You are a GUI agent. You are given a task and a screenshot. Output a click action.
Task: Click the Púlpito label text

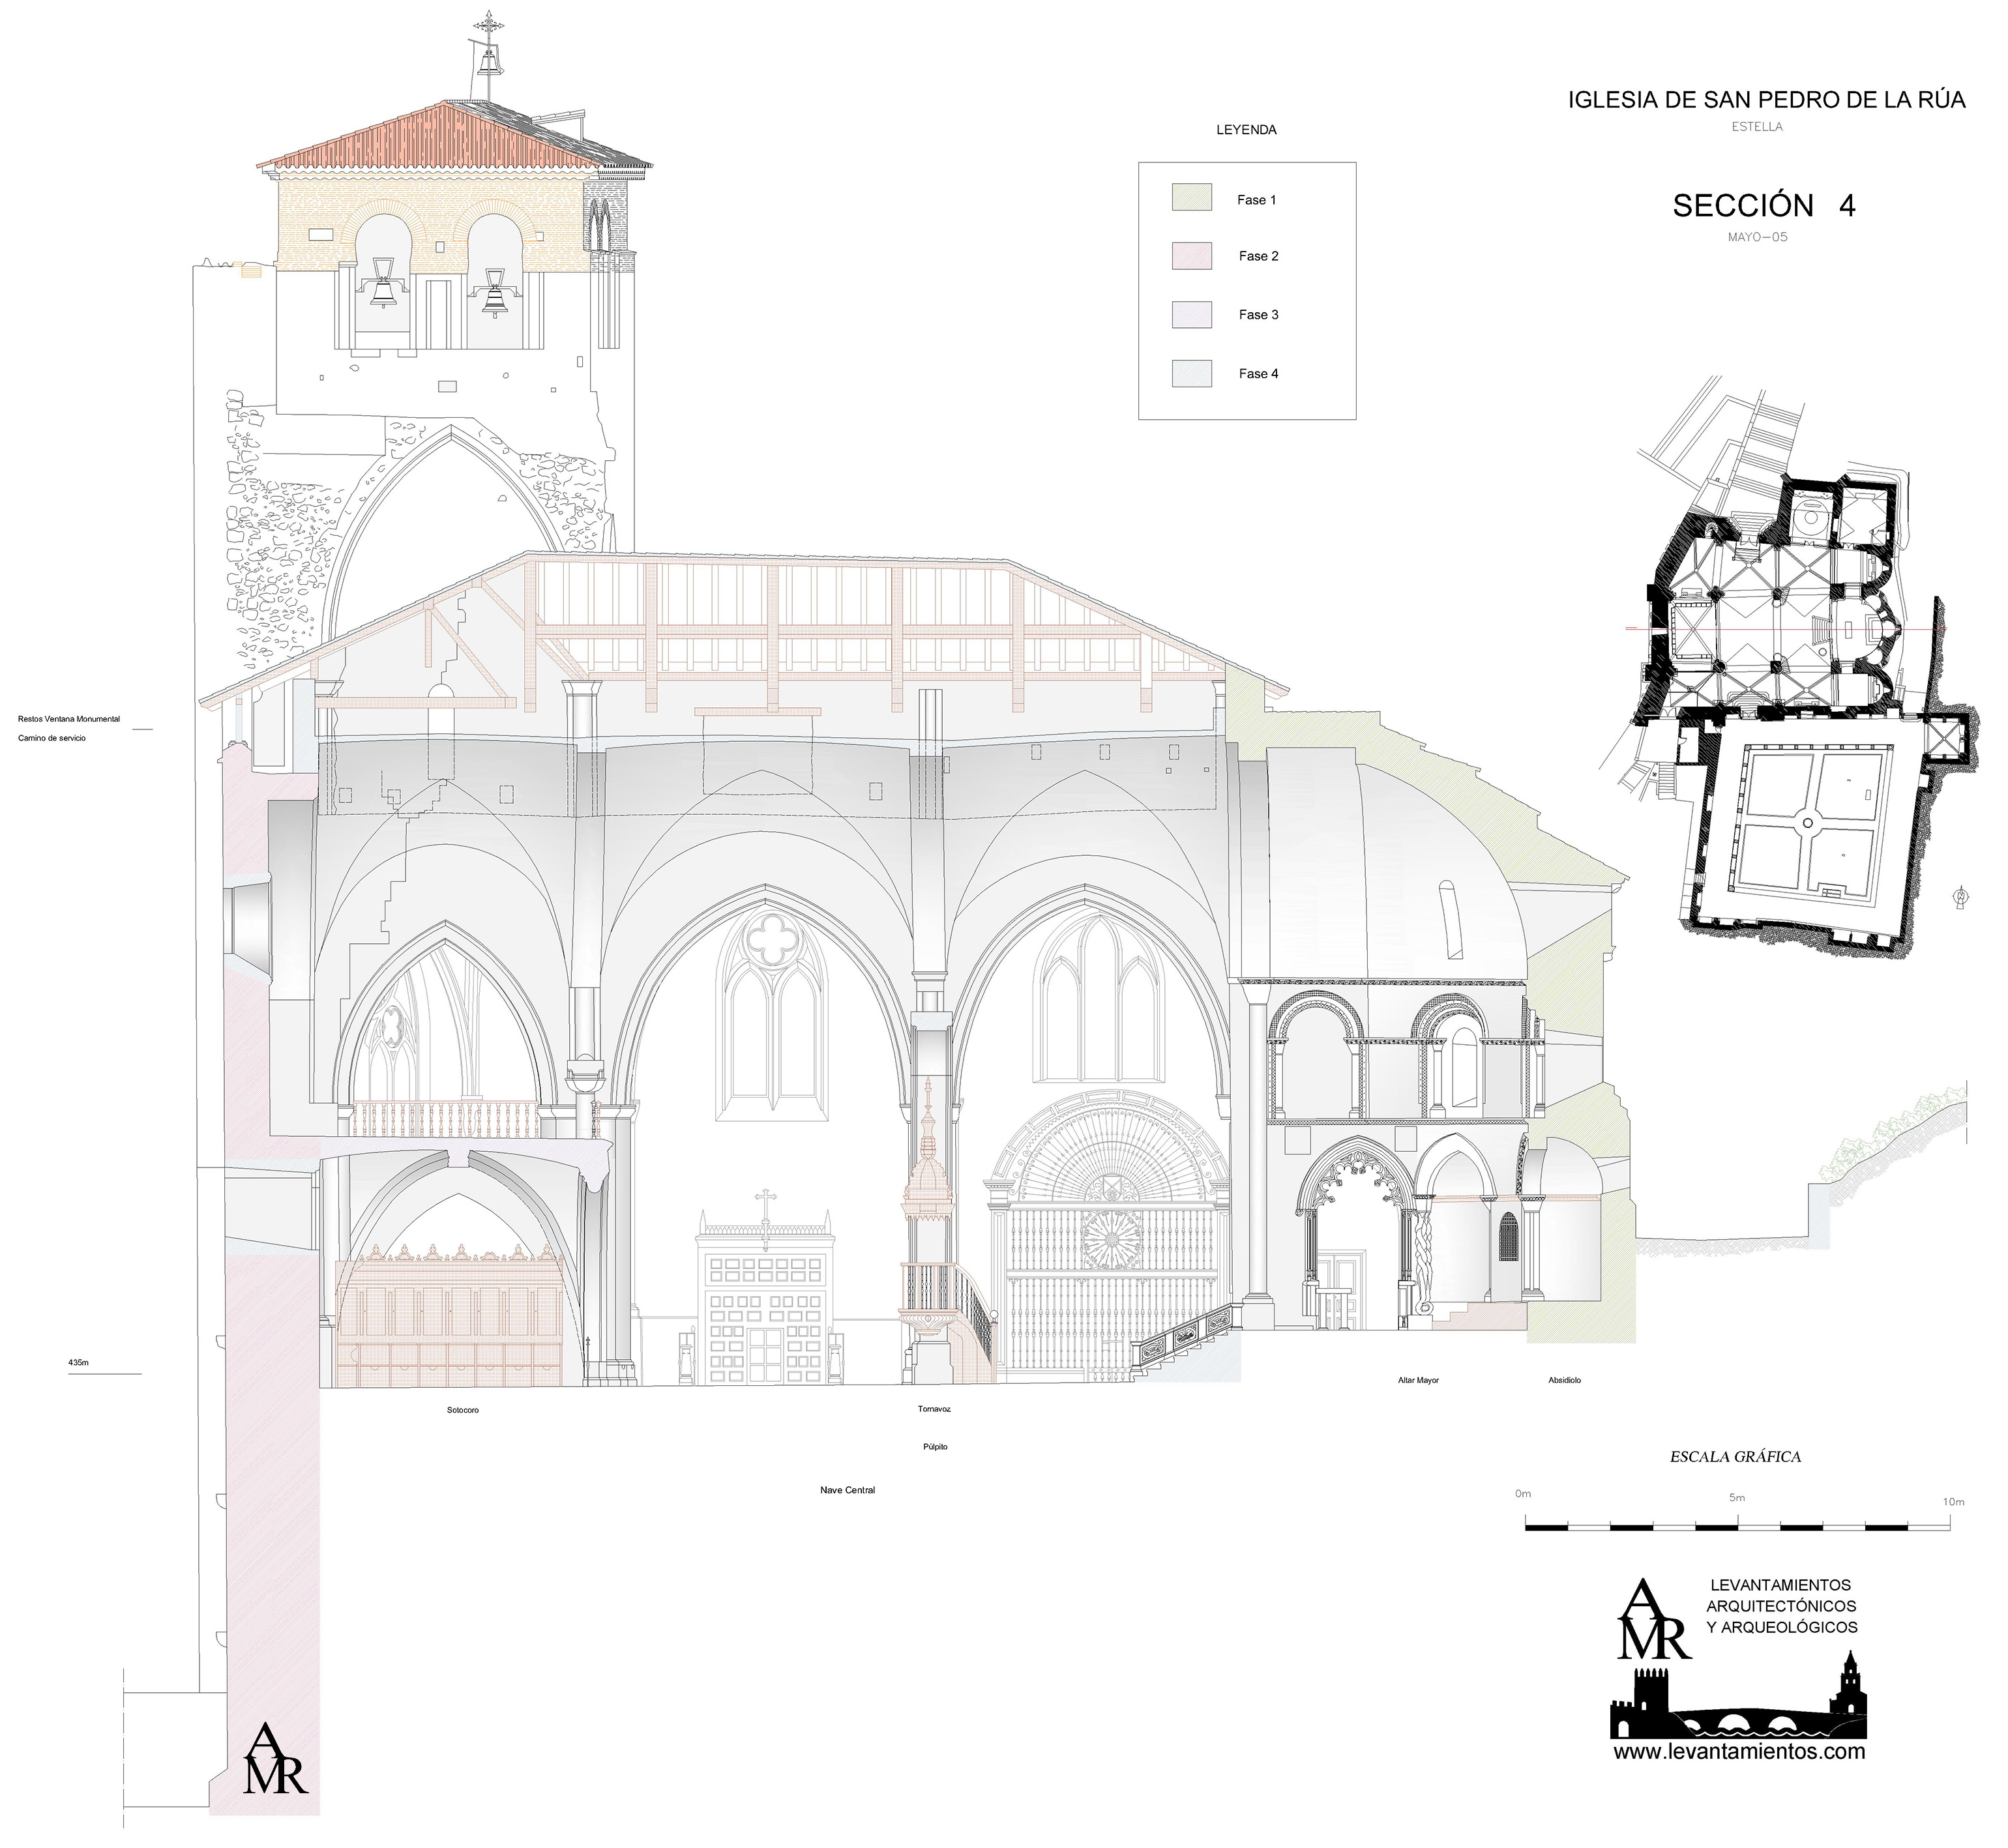pyautogui.click(x=935, y=1447)
